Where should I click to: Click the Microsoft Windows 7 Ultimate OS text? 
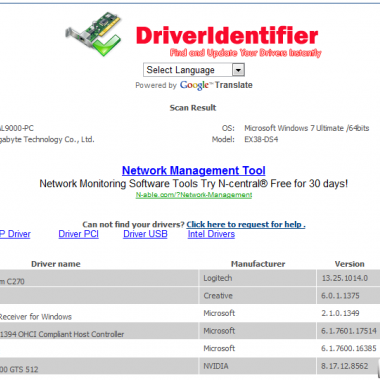coord(307,128)
